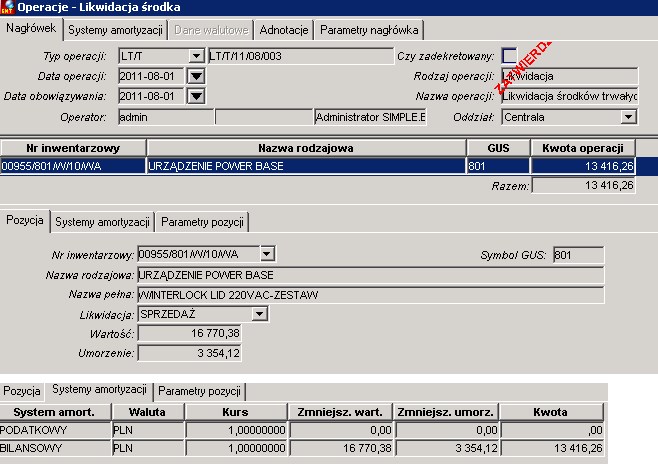The image size is (658, 464).
Task: Expand the Oddział Centrala dropdown
Action: pyautogui.click(x=628, y=117)
